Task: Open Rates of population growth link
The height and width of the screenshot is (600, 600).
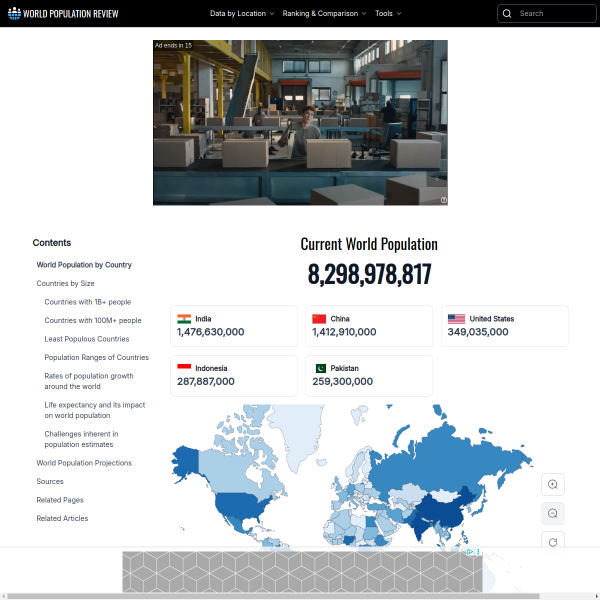Action: coord(89,381)
